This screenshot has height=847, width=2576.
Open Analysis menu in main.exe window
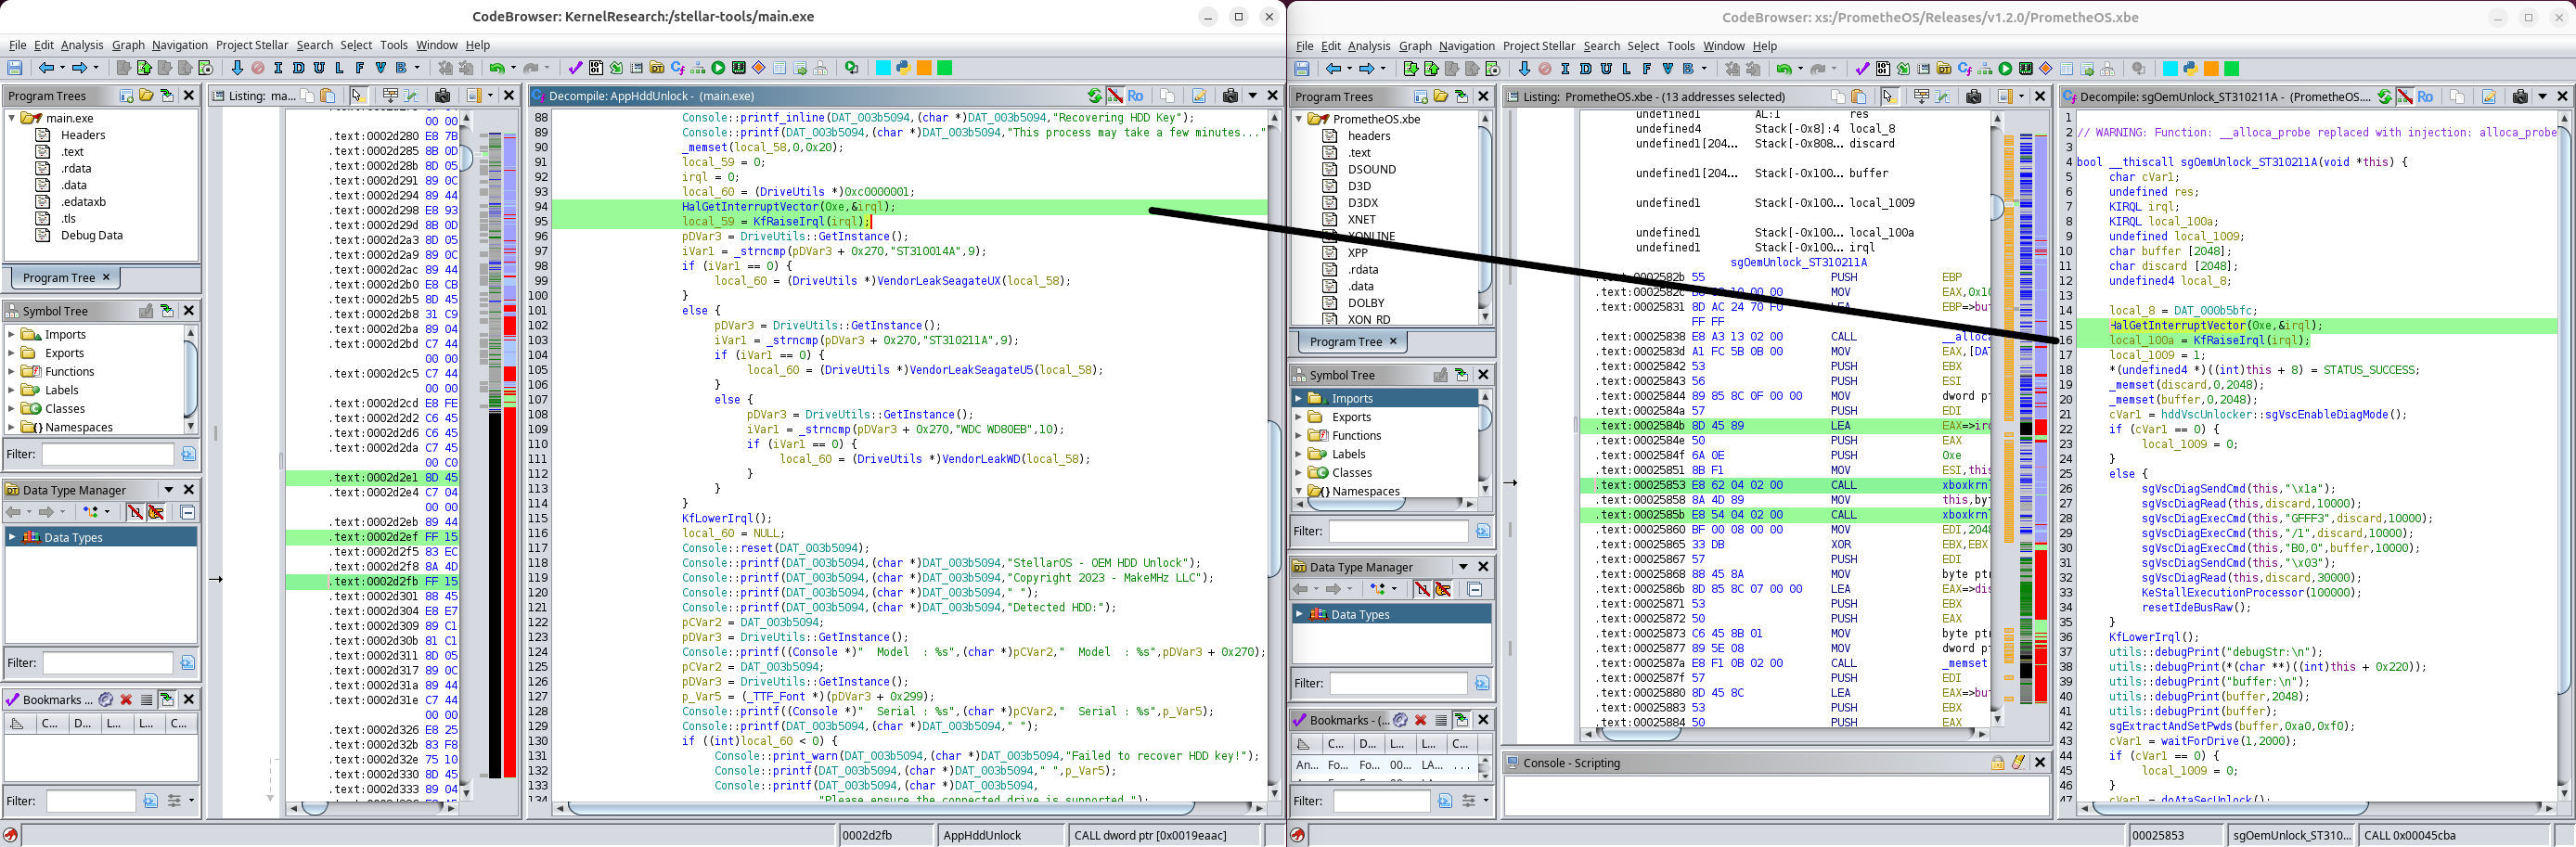point(81,45)
